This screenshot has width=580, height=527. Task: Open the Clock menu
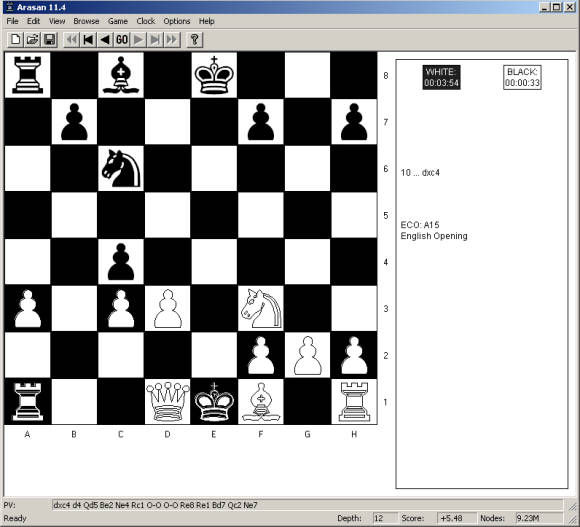coord(146,21)
